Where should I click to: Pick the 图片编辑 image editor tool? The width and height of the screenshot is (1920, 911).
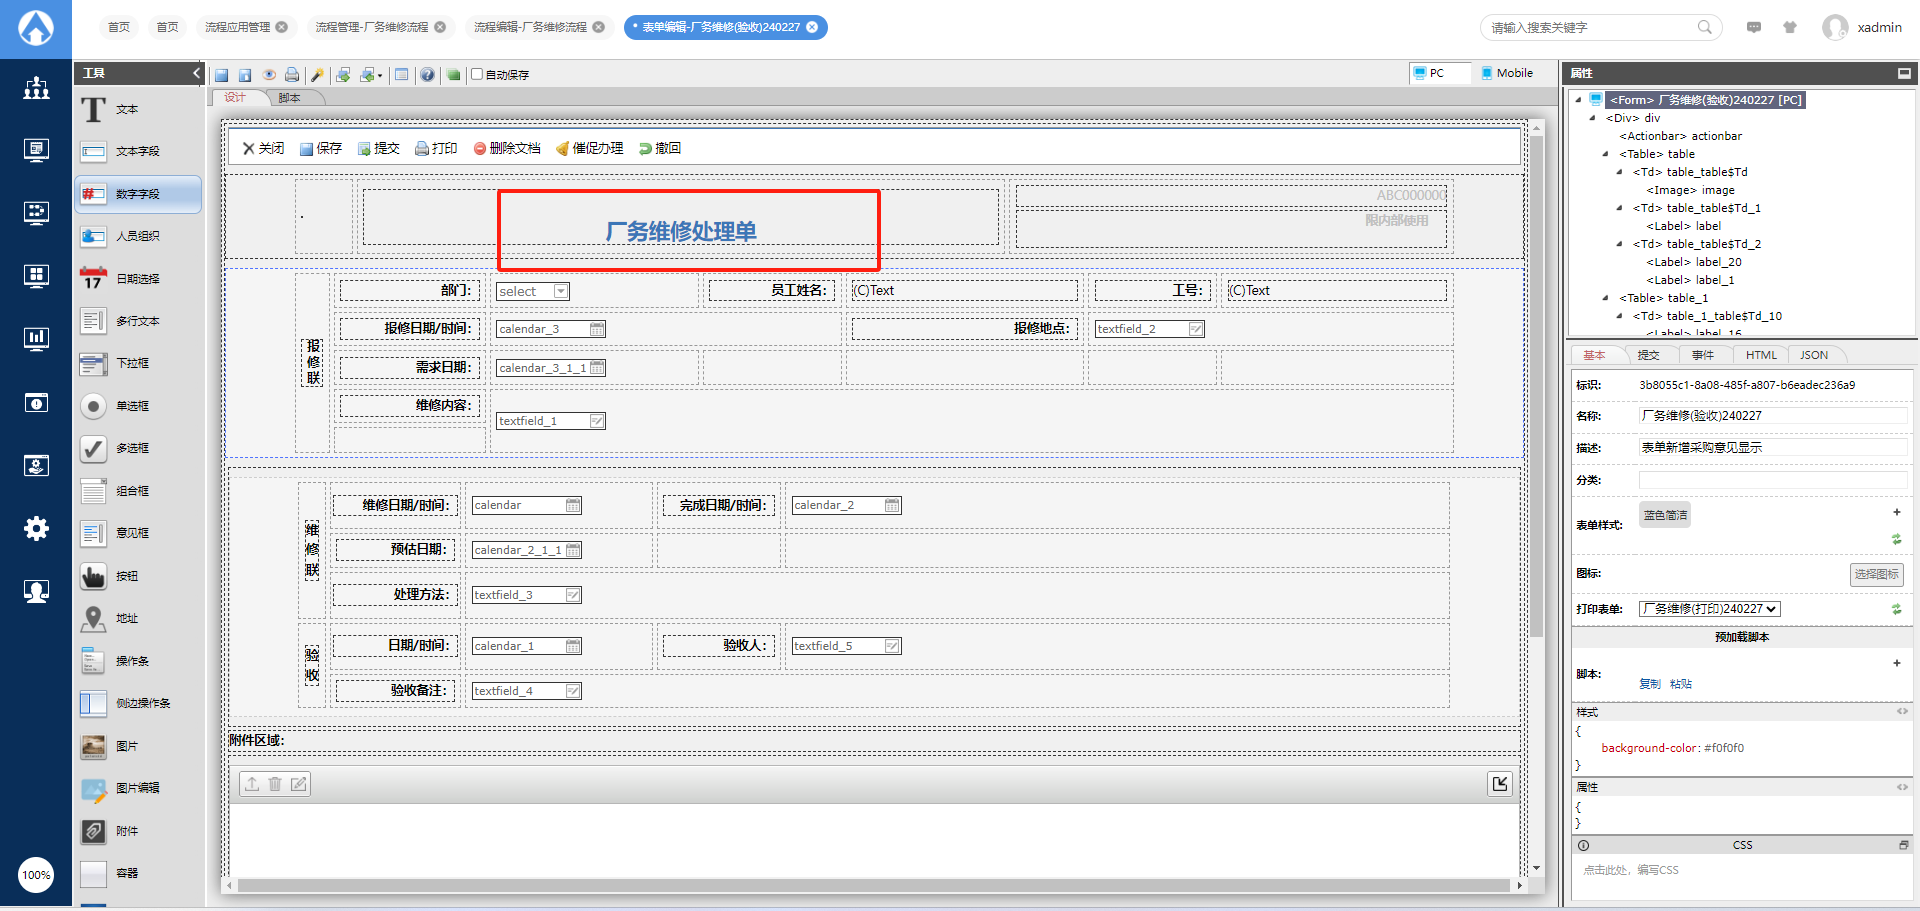[x=138, y=788]
